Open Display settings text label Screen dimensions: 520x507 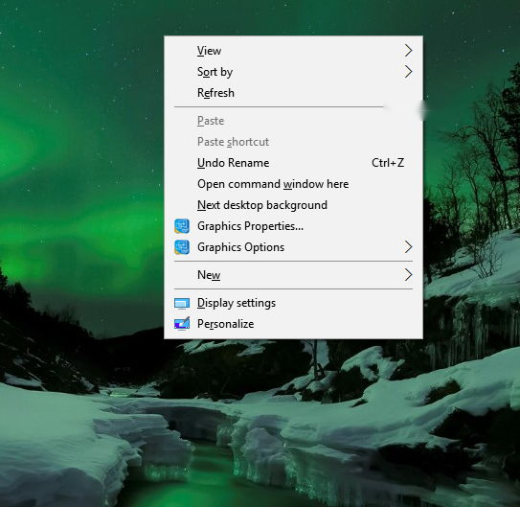click(x=236, y=303)
